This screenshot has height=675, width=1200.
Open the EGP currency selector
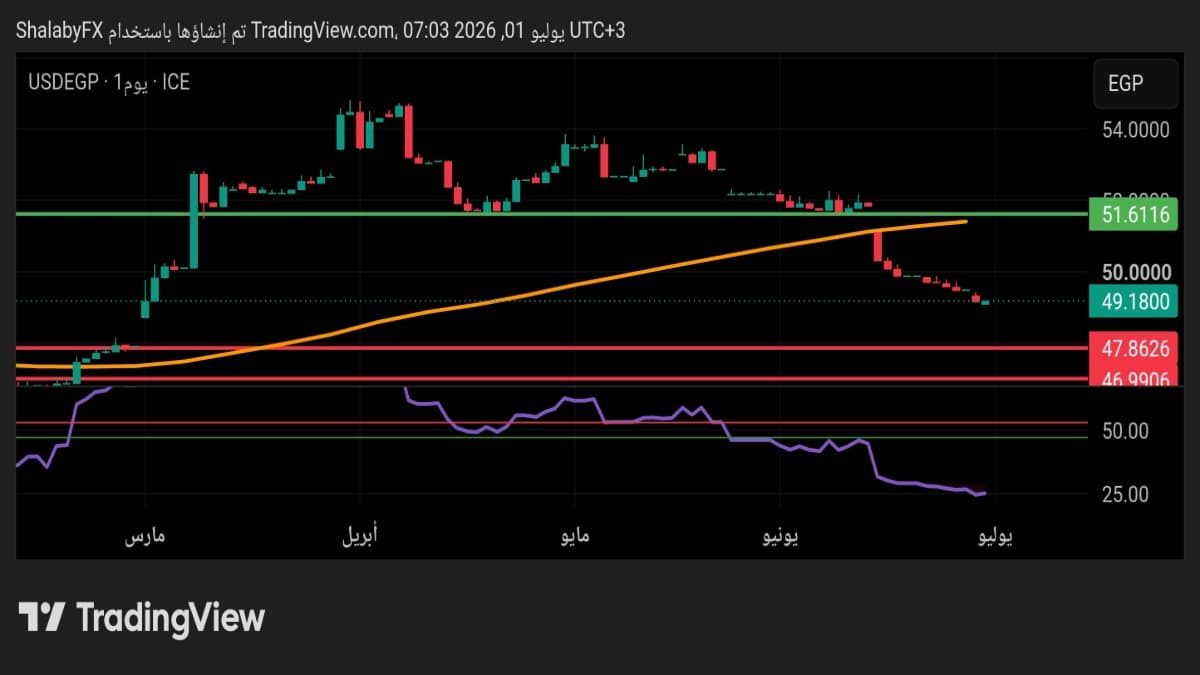(x=1134, y=83)
